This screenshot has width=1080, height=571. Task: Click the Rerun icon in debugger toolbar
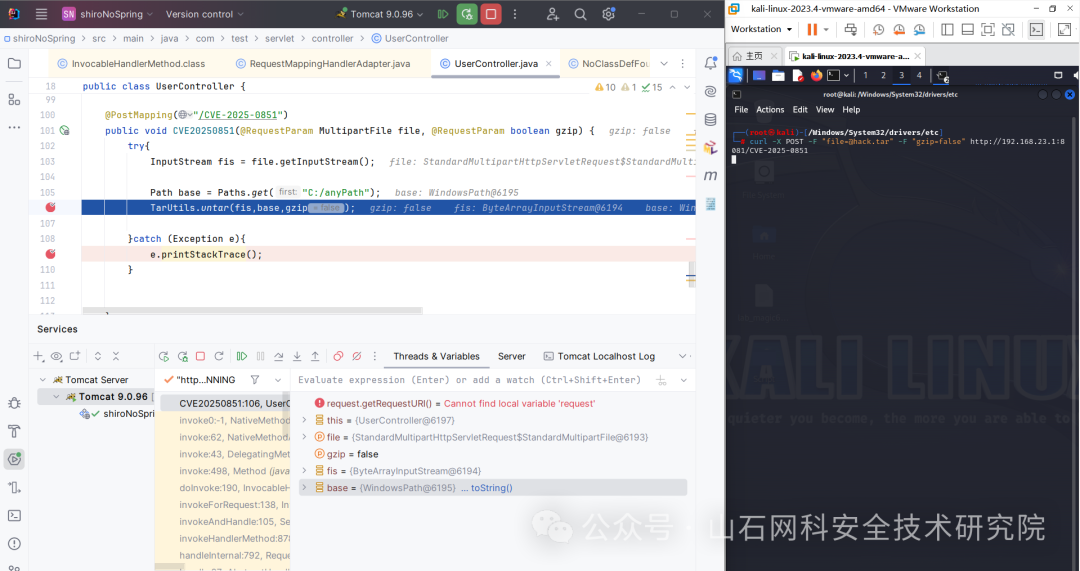164,356
